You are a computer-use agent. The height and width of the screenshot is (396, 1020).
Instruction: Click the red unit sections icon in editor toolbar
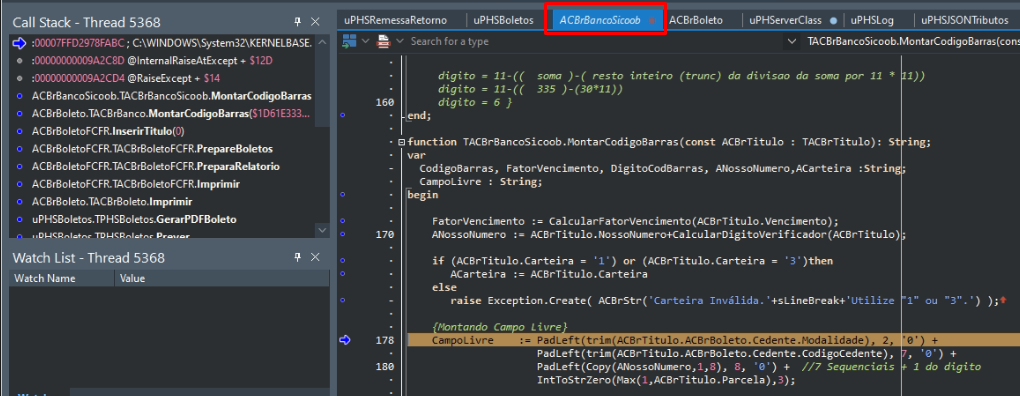point(383,41)
